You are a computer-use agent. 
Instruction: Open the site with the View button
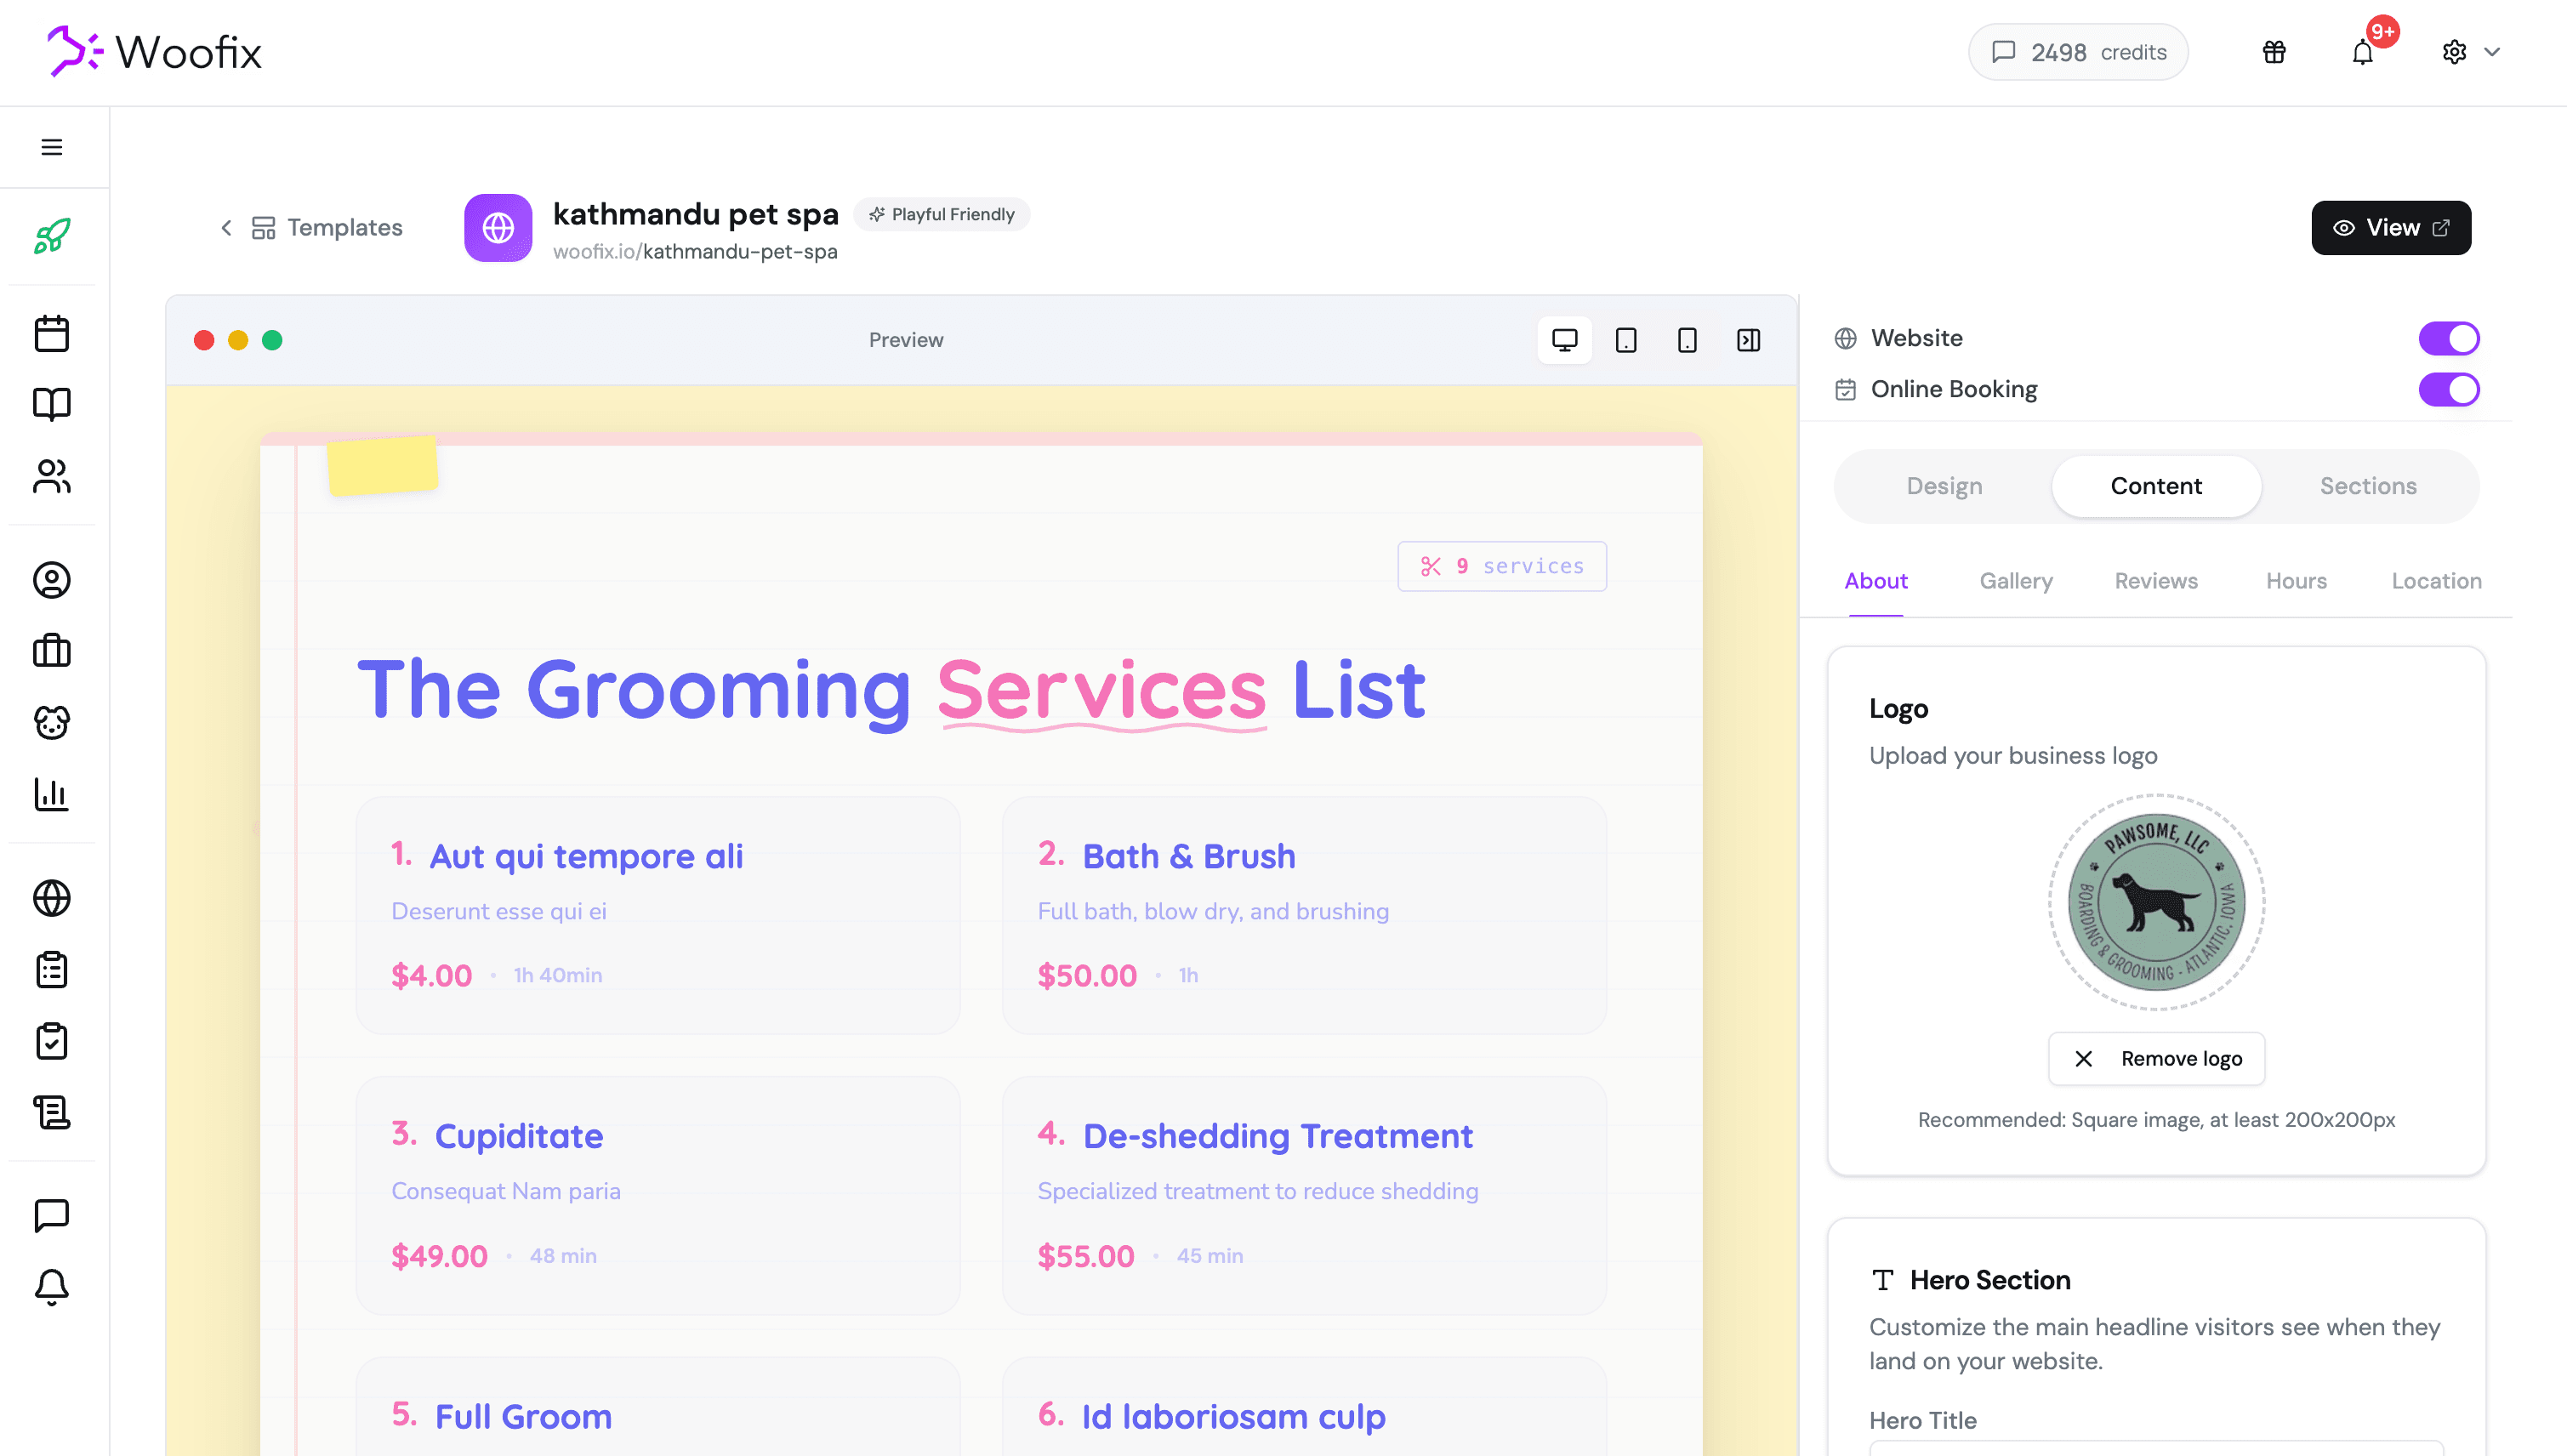pos(2390,227)
